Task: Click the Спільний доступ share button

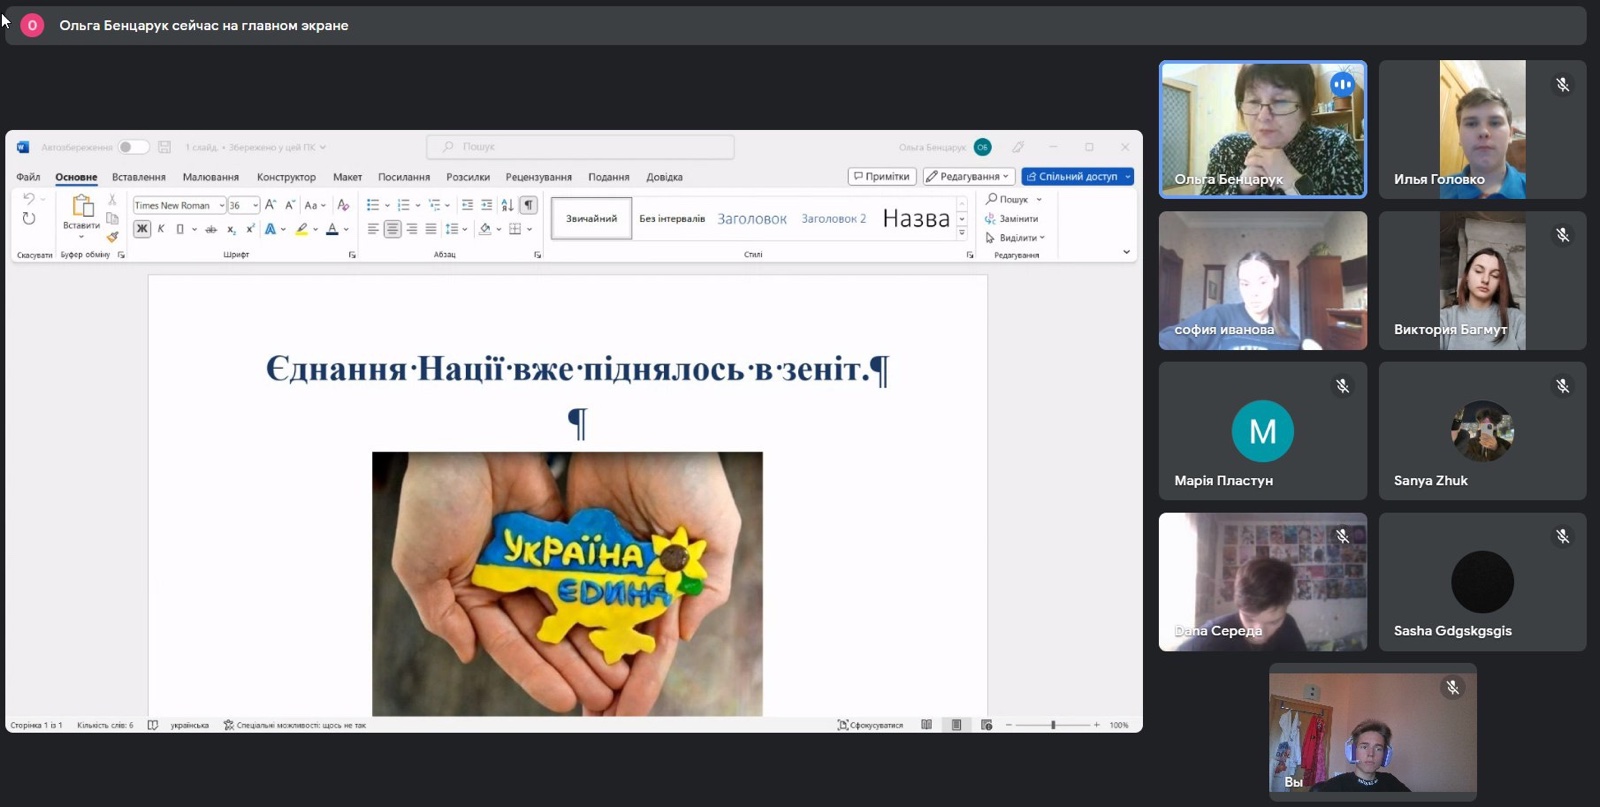Action: pos(1072,177)
